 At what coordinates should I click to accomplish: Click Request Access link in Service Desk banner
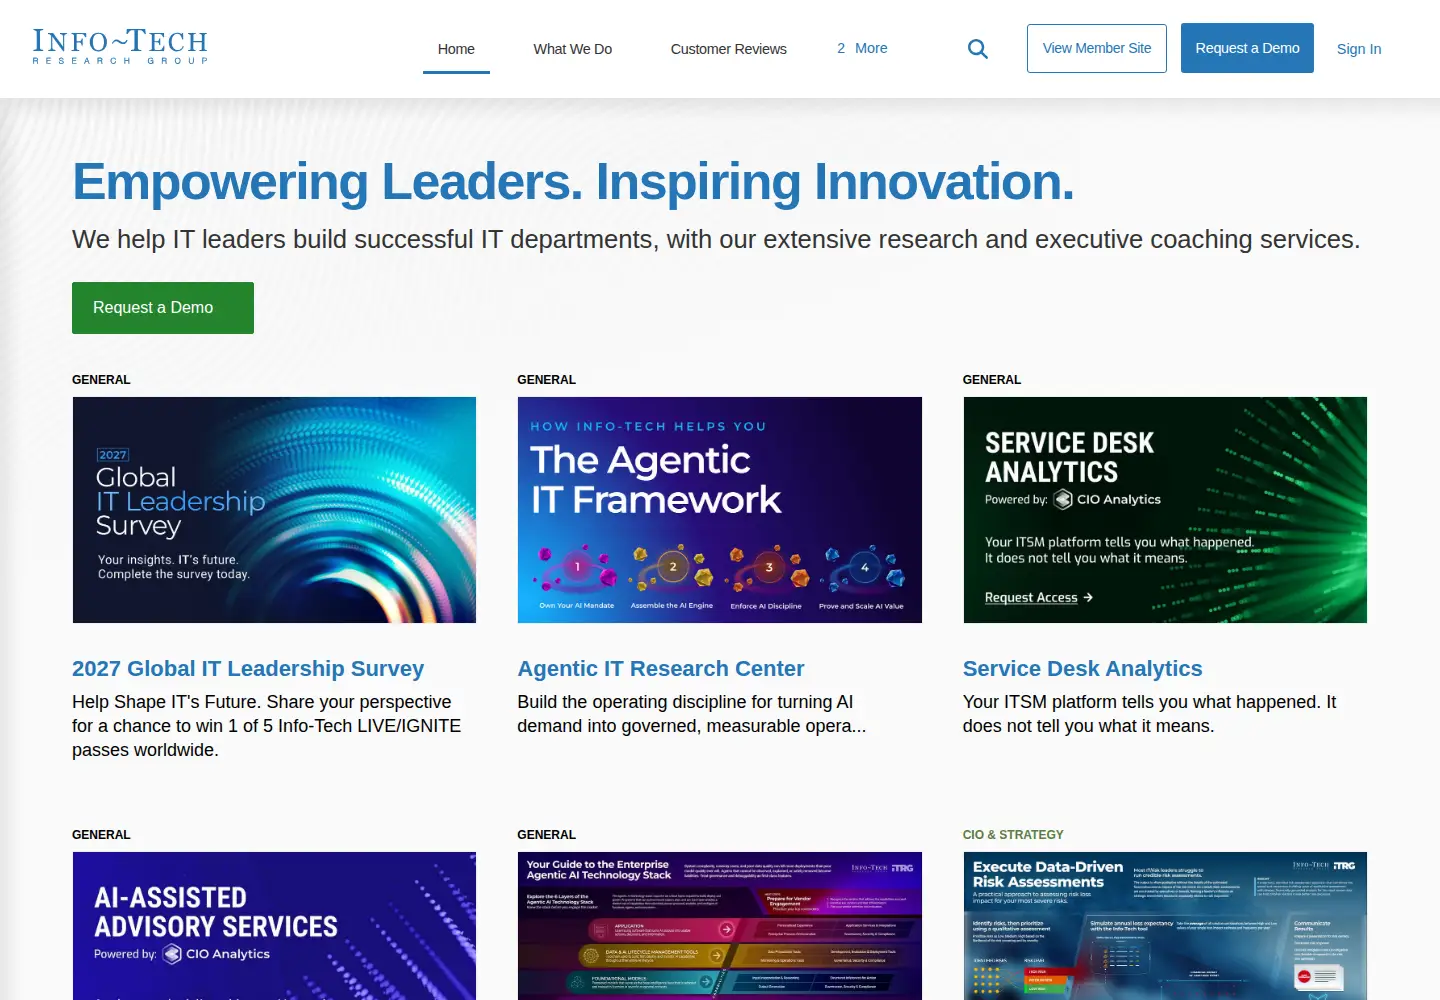point(1038,597)
